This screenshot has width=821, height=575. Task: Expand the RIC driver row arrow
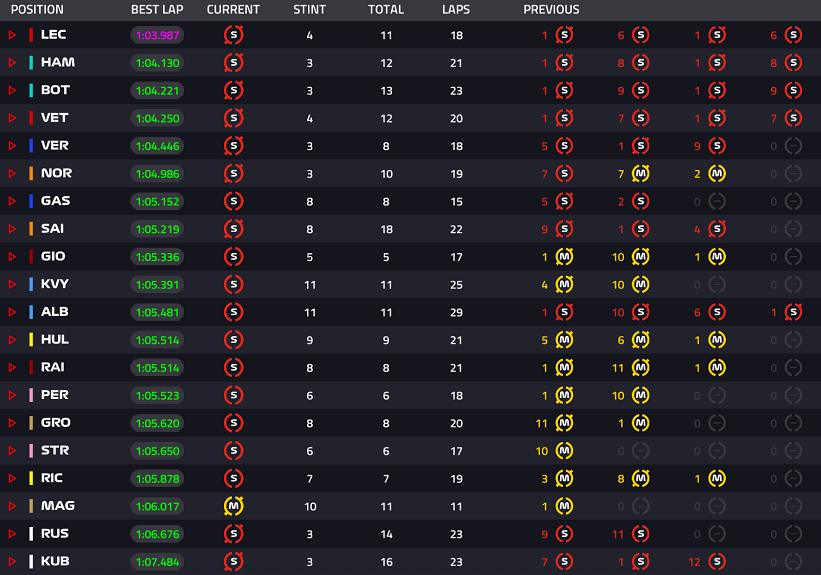point(13,478)
